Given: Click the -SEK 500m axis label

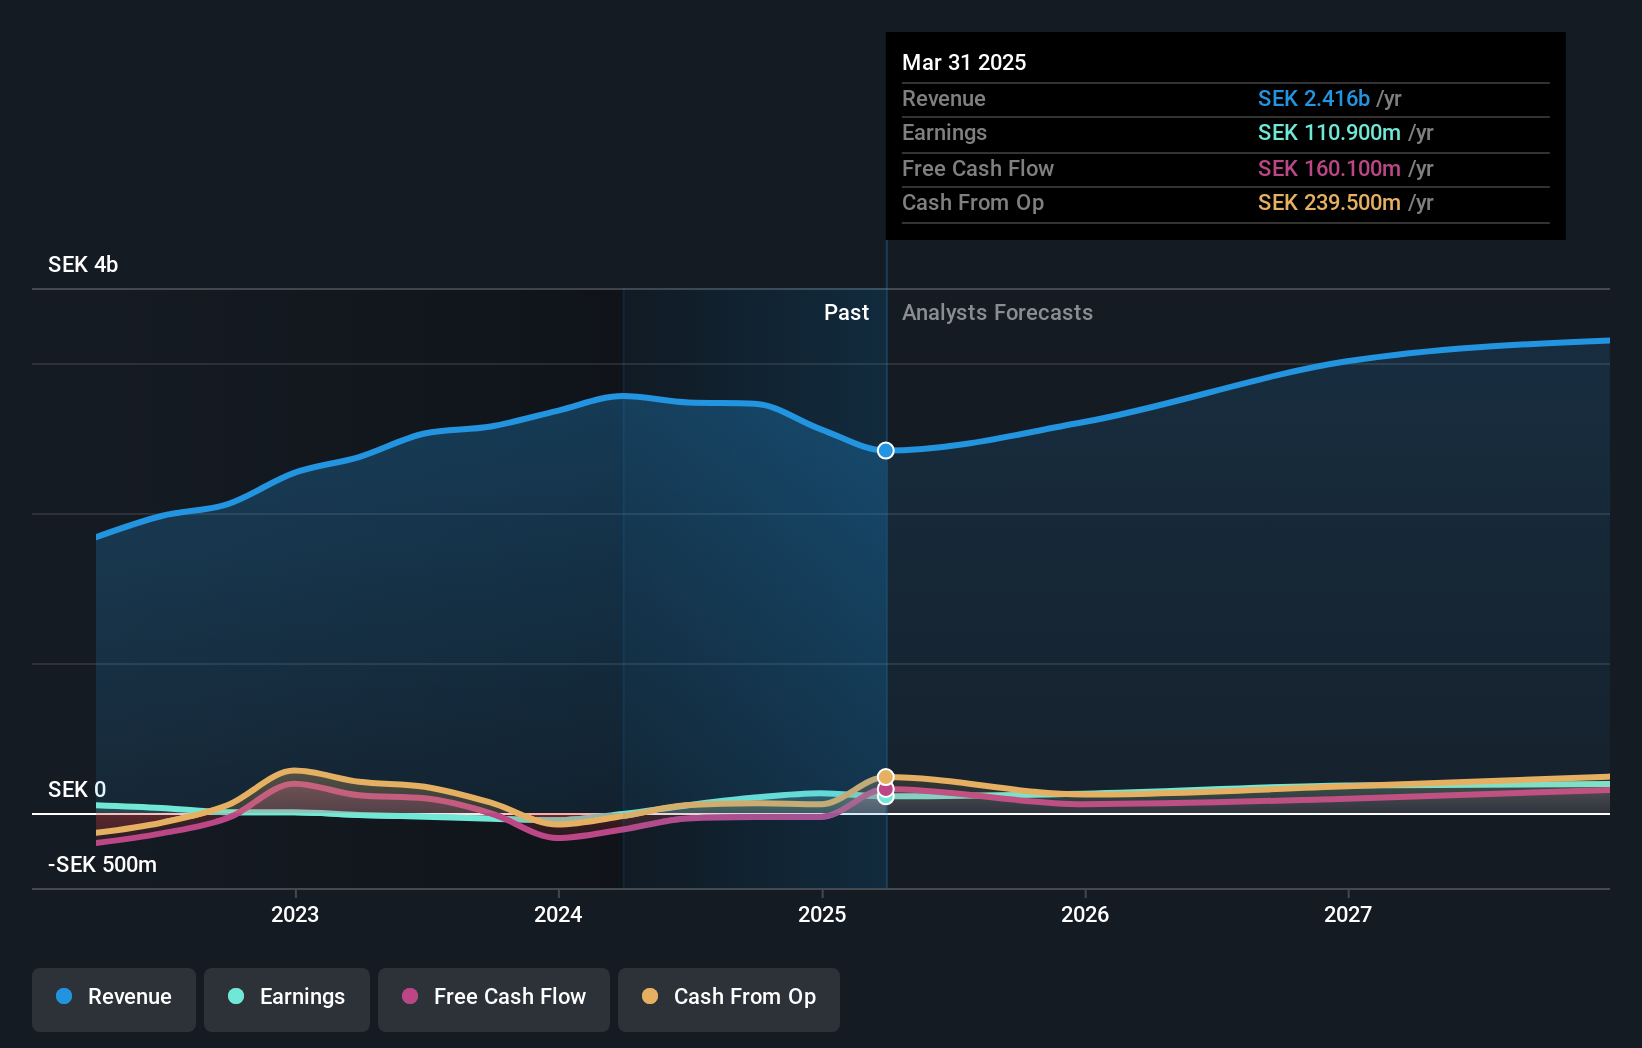Looking at the screenshot, I should click(x=102, y=865).
